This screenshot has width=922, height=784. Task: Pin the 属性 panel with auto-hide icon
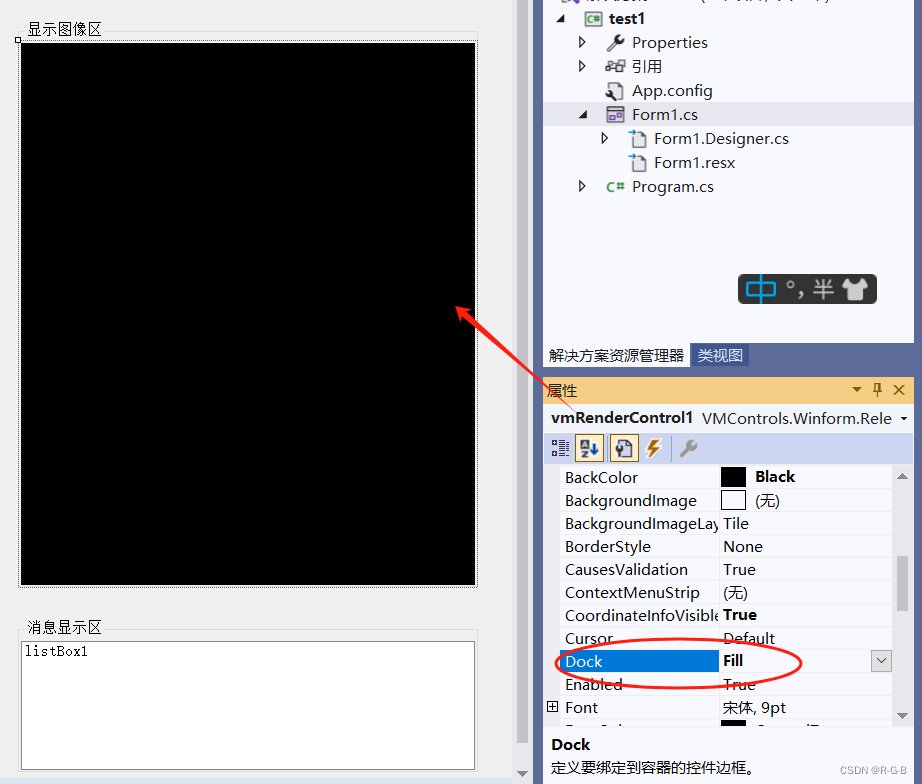point(877,389)
